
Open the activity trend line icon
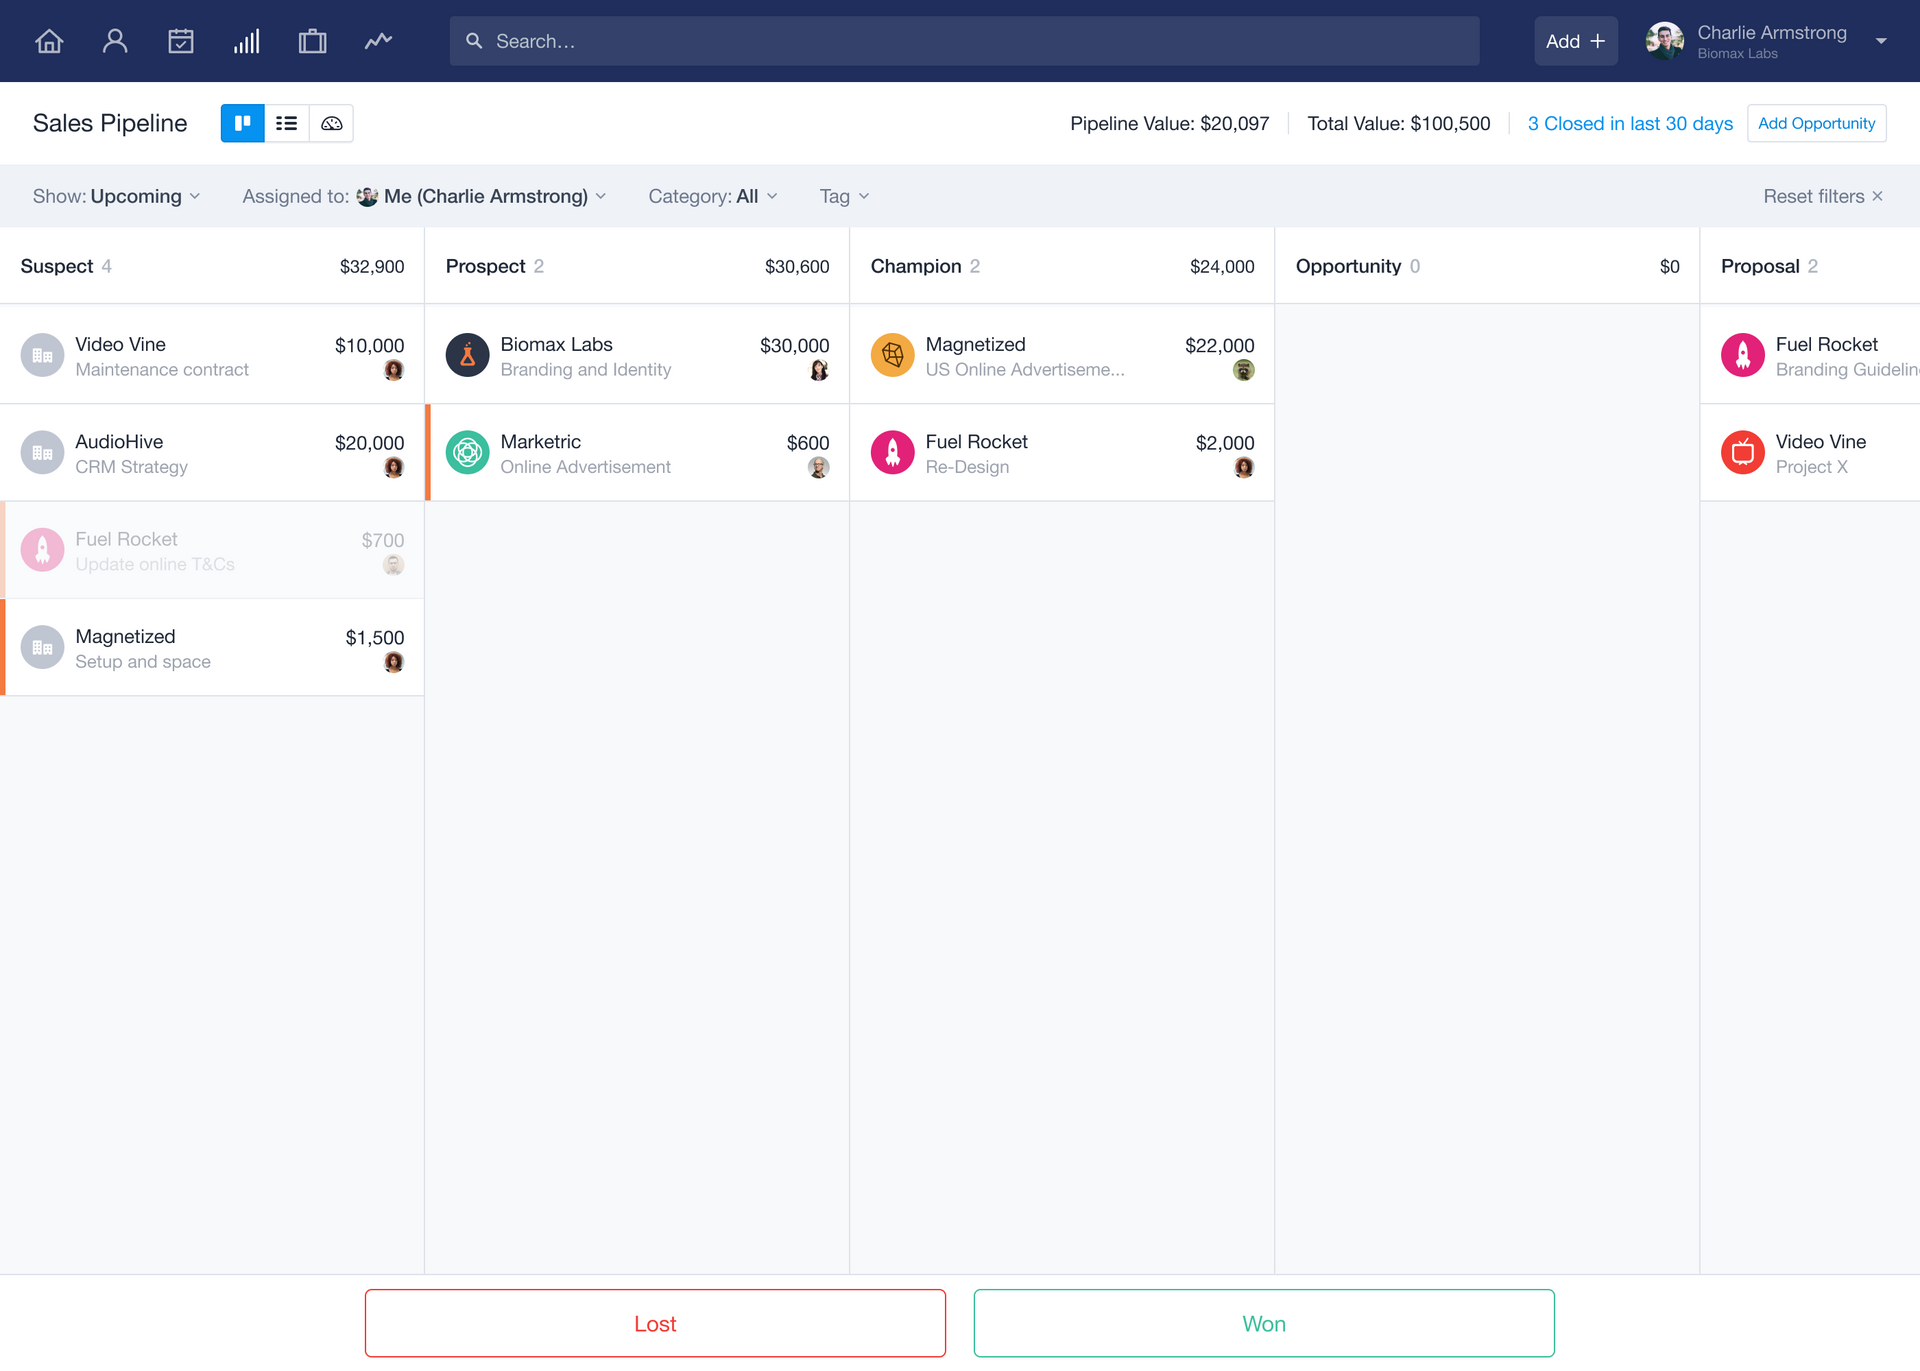click(378, 41)
